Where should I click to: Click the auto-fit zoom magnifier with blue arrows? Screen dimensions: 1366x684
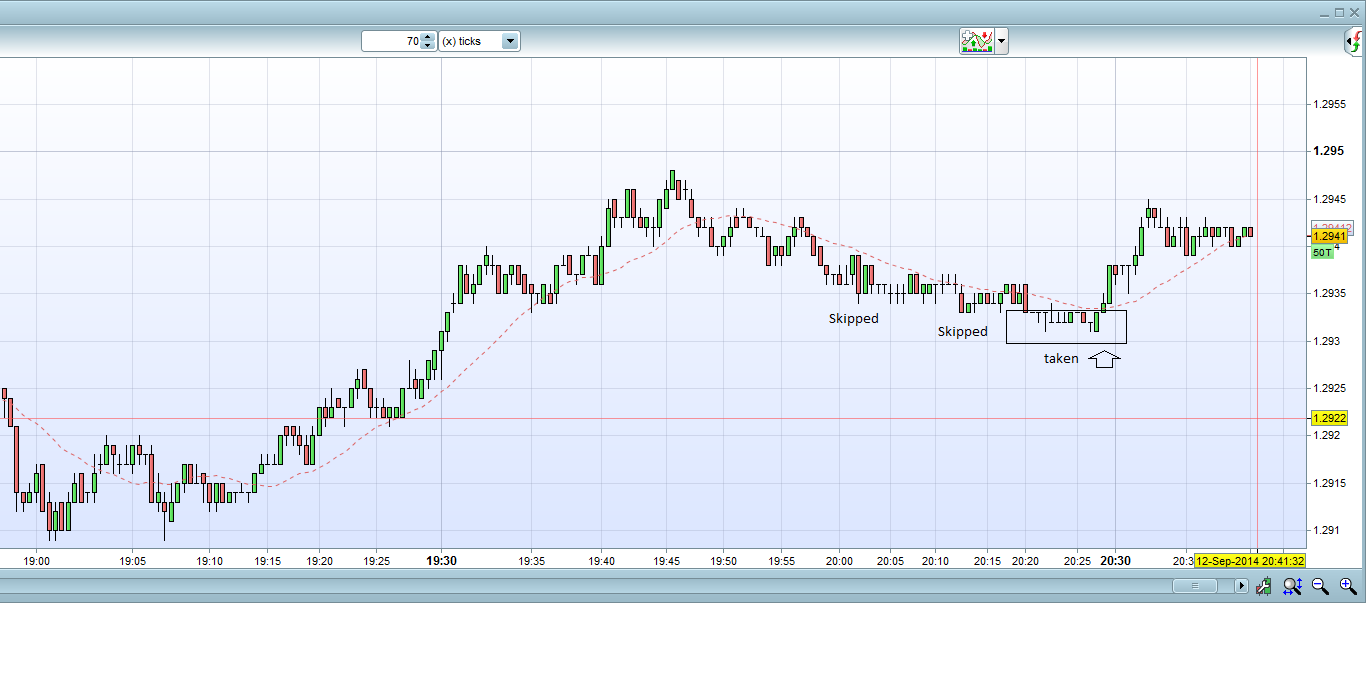(x=1292, y=587)
